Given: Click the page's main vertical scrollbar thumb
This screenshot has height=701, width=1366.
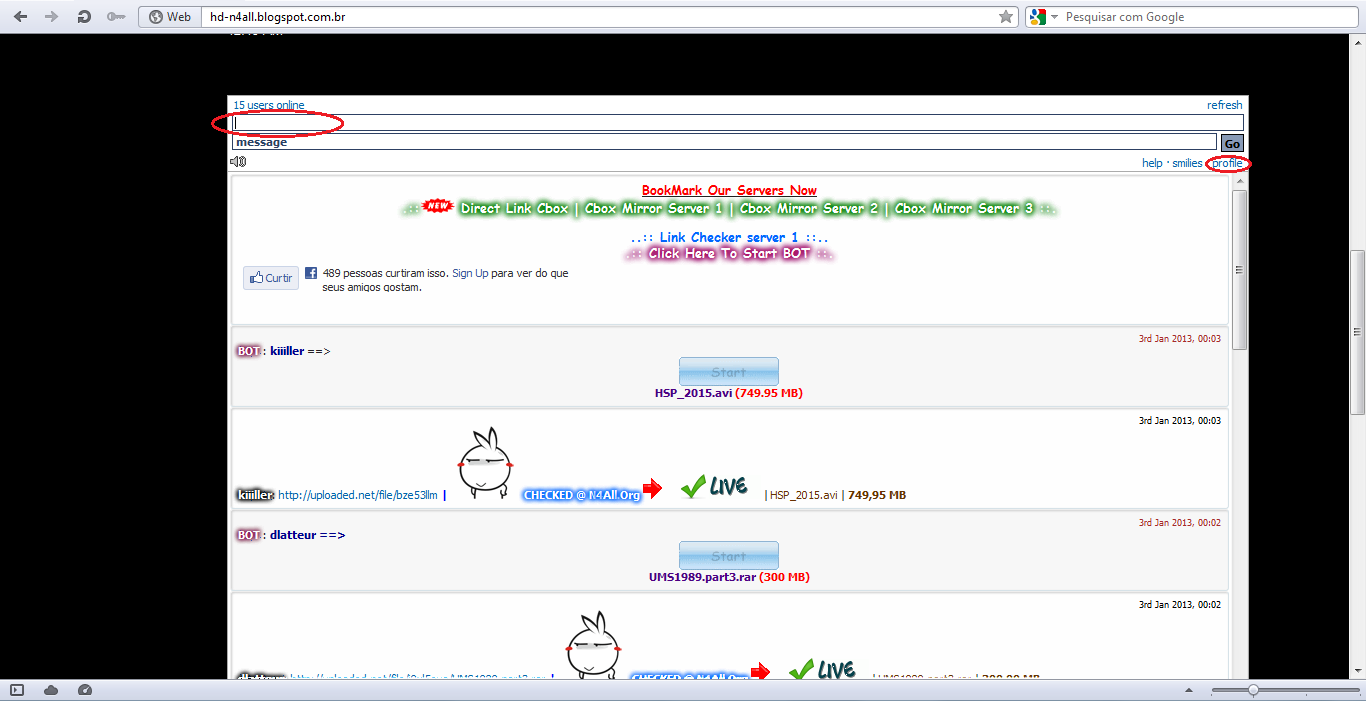Looking at the screenshot, I should [x=1358, y=332].
